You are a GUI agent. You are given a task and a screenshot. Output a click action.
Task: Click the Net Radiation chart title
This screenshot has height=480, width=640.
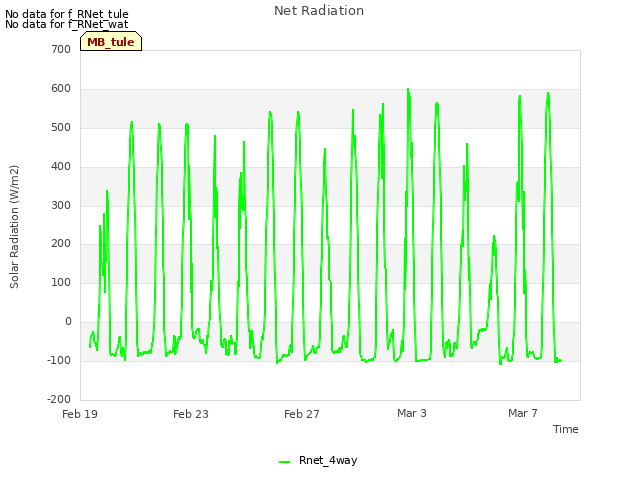click(319, 11)
